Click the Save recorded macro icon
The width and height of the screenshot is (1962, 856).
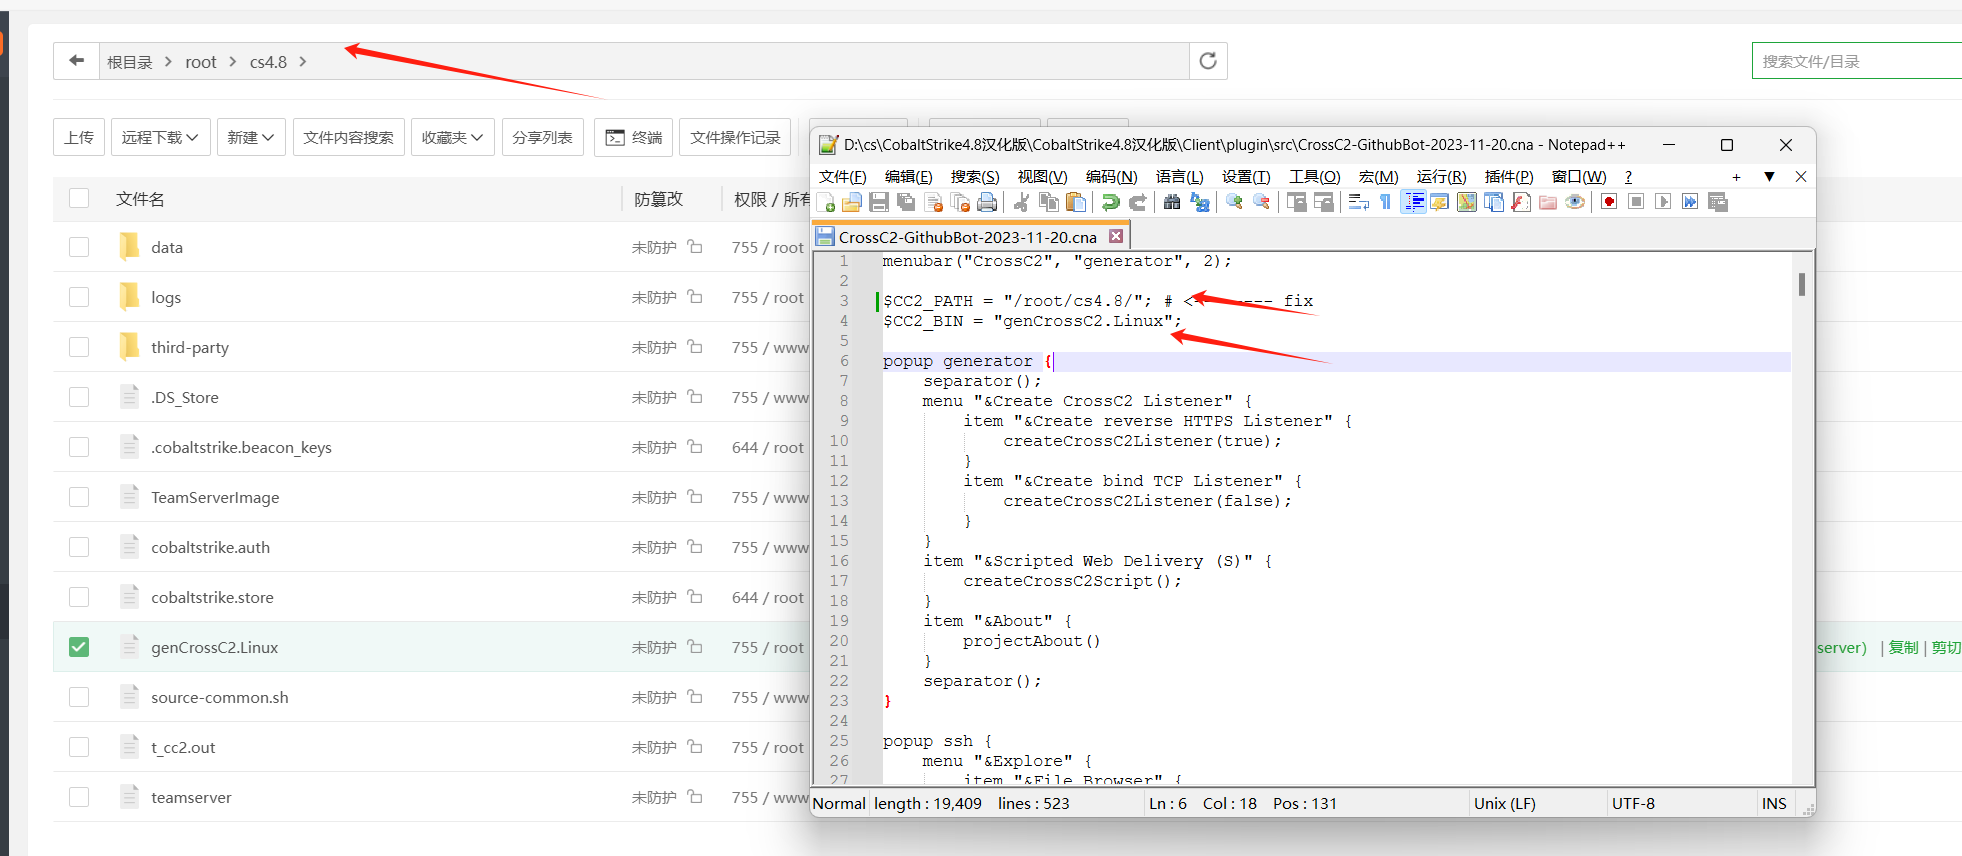tap(1717, 202)
